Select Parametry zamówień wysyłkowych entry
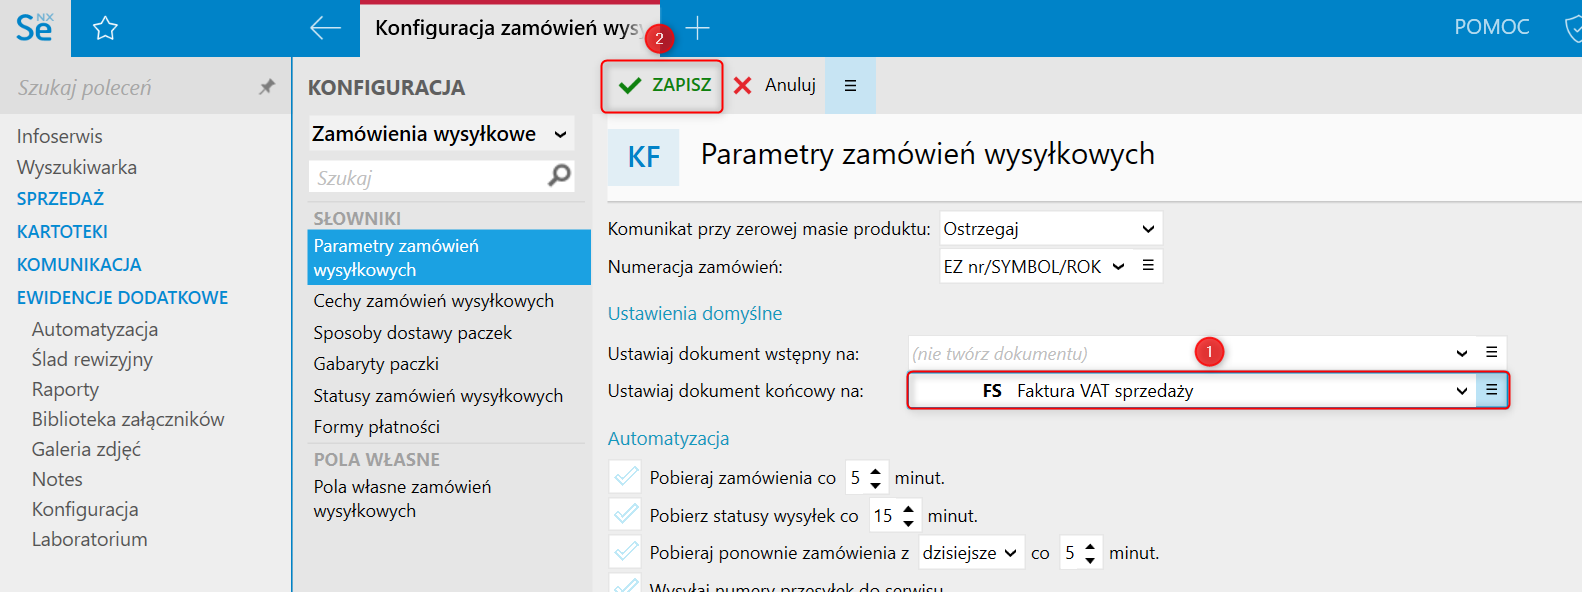Viewport: 1582px width, 592px height. point(449,258)
